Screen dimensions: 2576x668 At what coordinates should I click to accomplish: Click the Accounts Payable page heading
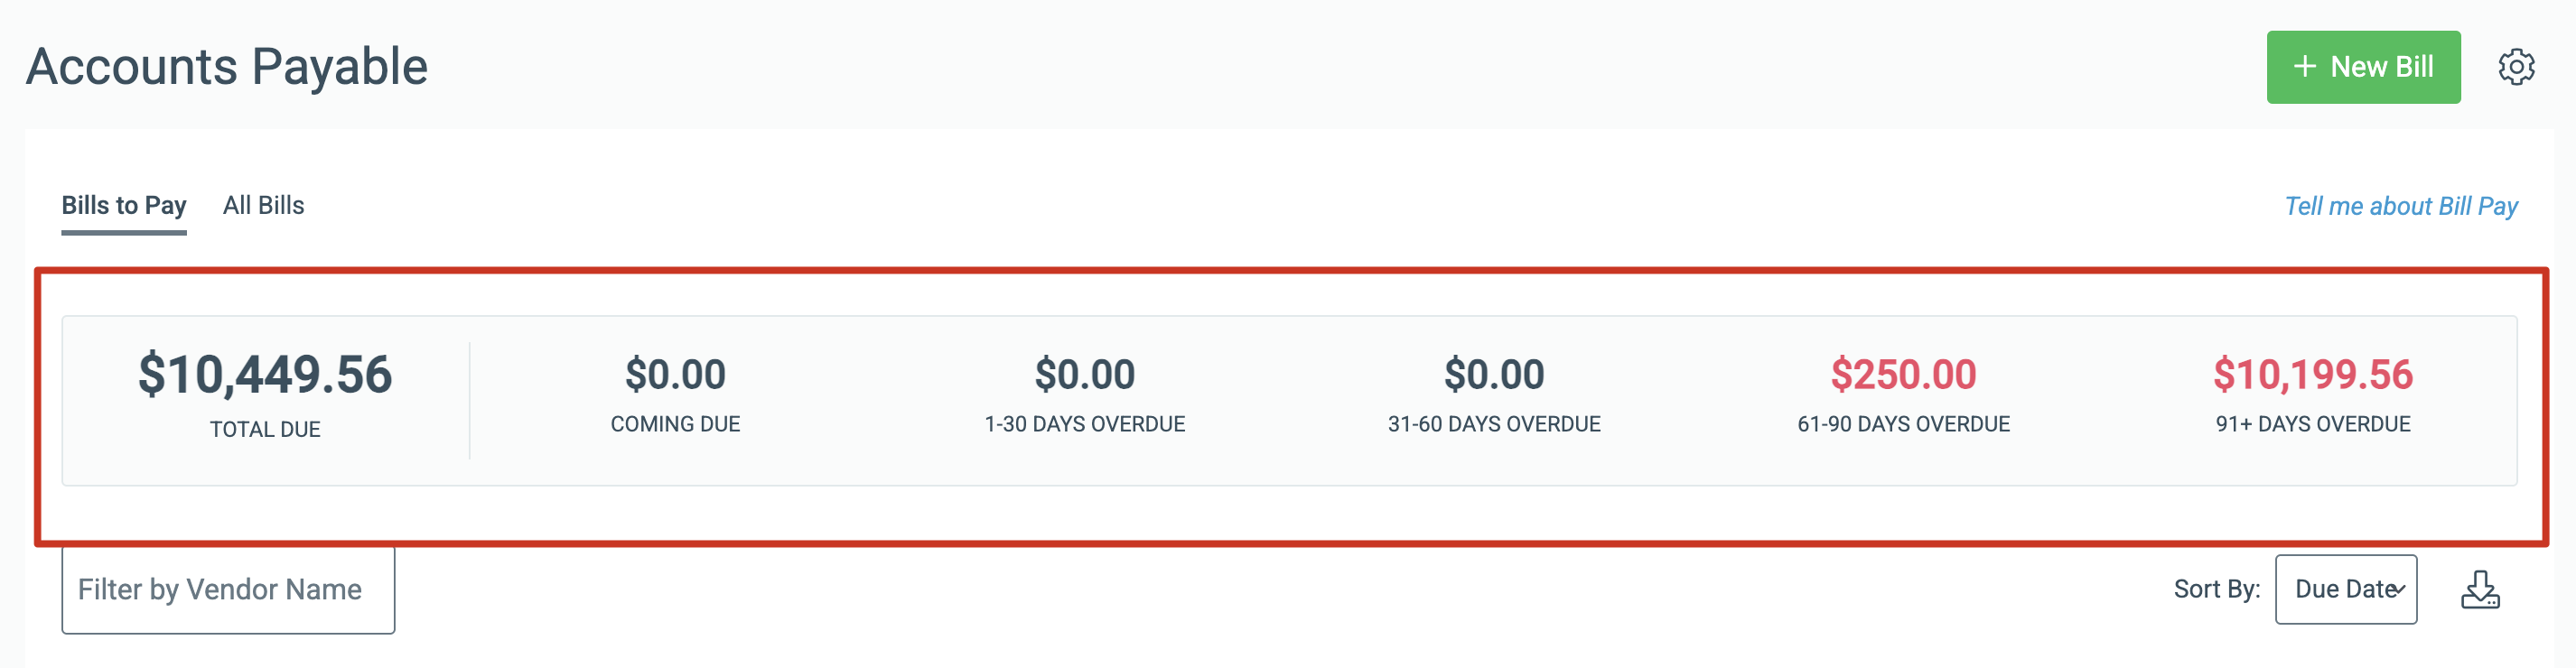coord(227,67)
